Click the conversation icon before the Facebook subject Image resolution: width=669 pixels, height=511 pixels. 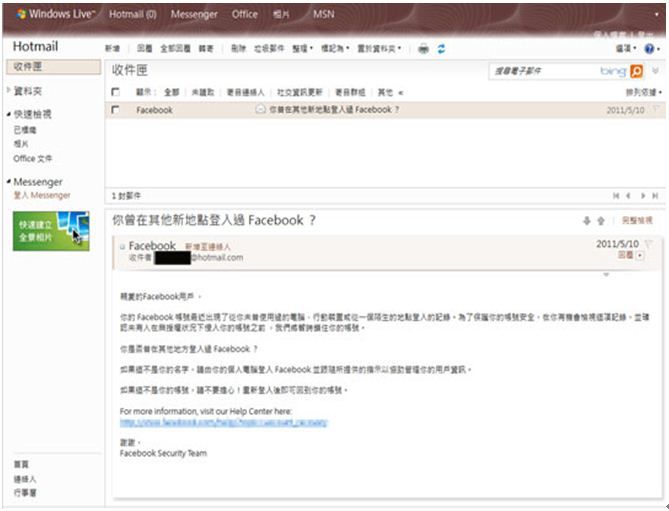coord(260,109)
